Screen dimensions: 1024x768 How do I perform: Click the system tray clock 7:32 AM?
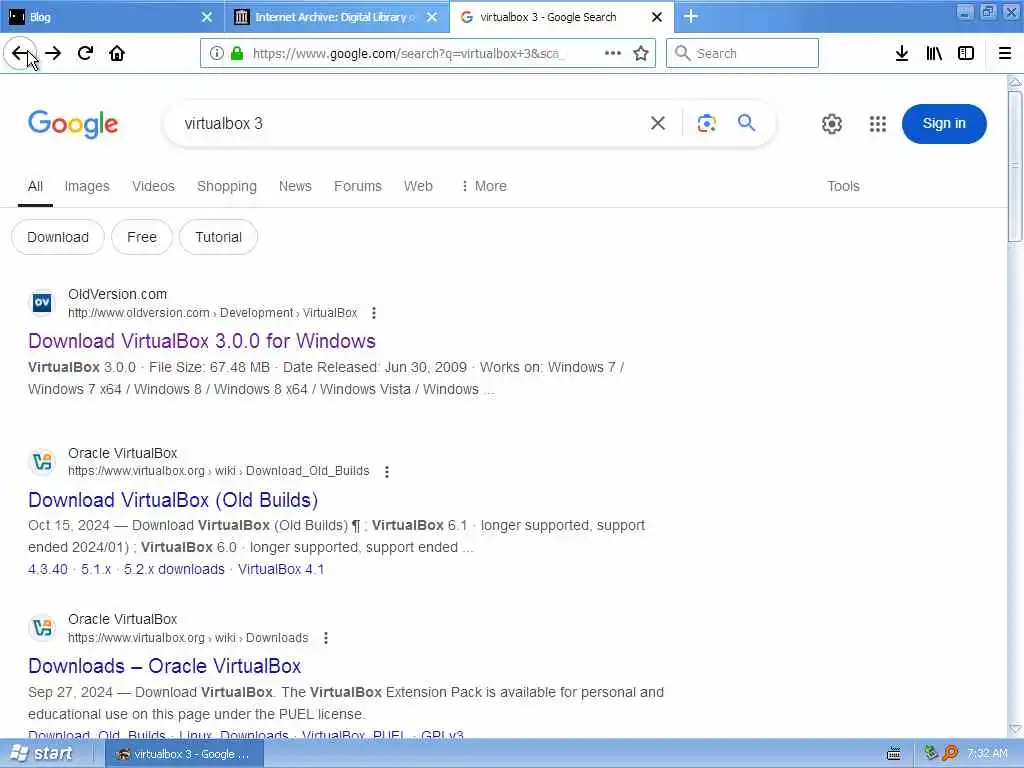click(x=987, y=754)
